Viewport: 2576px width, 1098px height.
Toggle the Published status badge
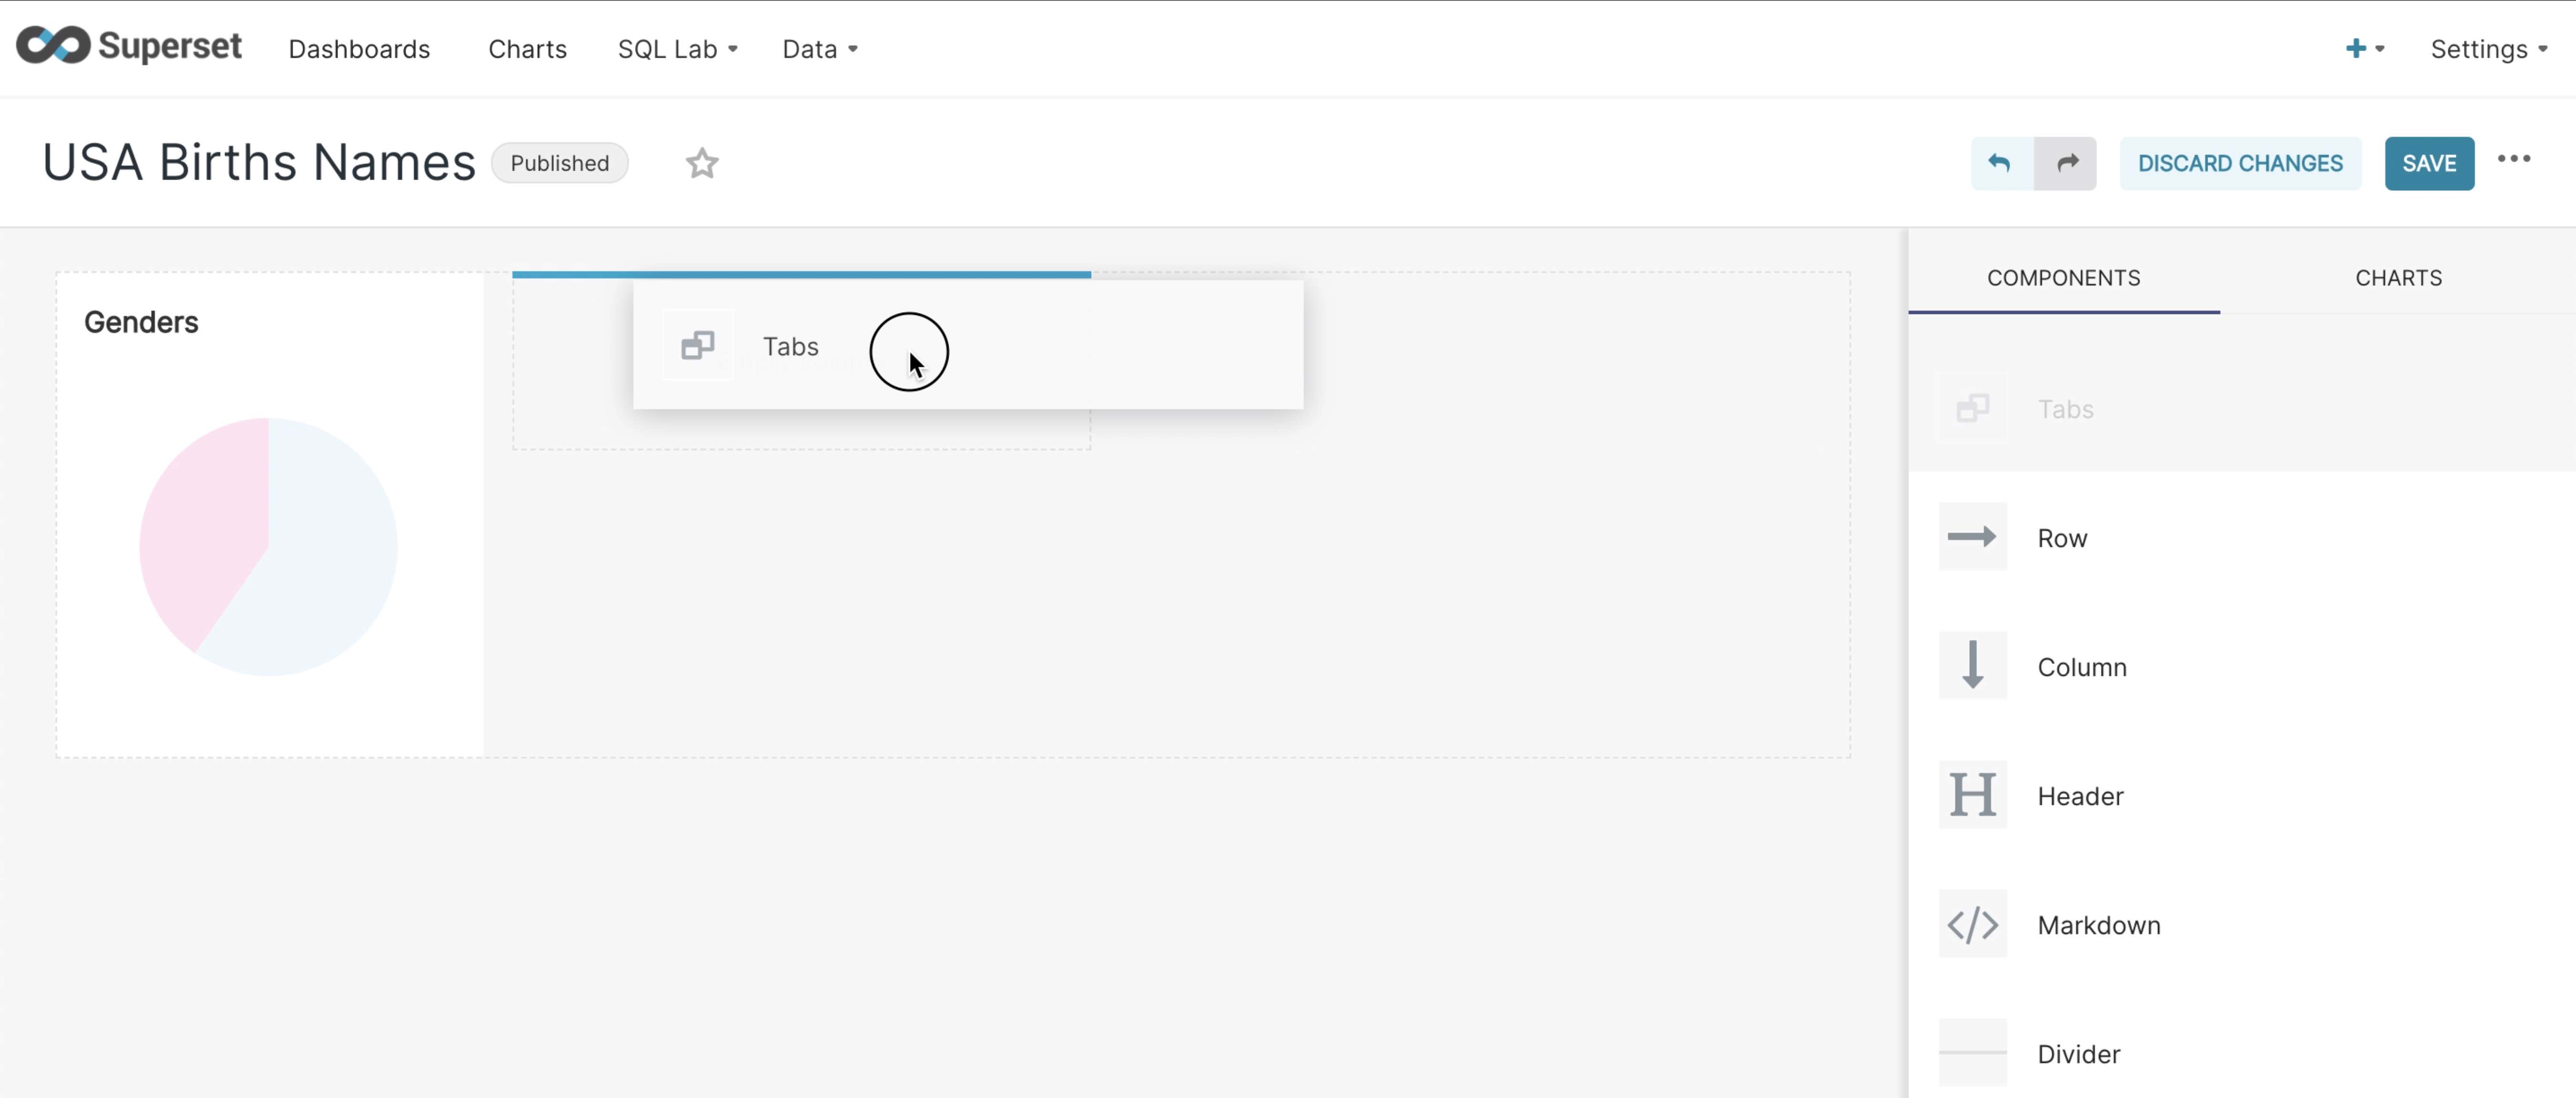click(559, 163)
